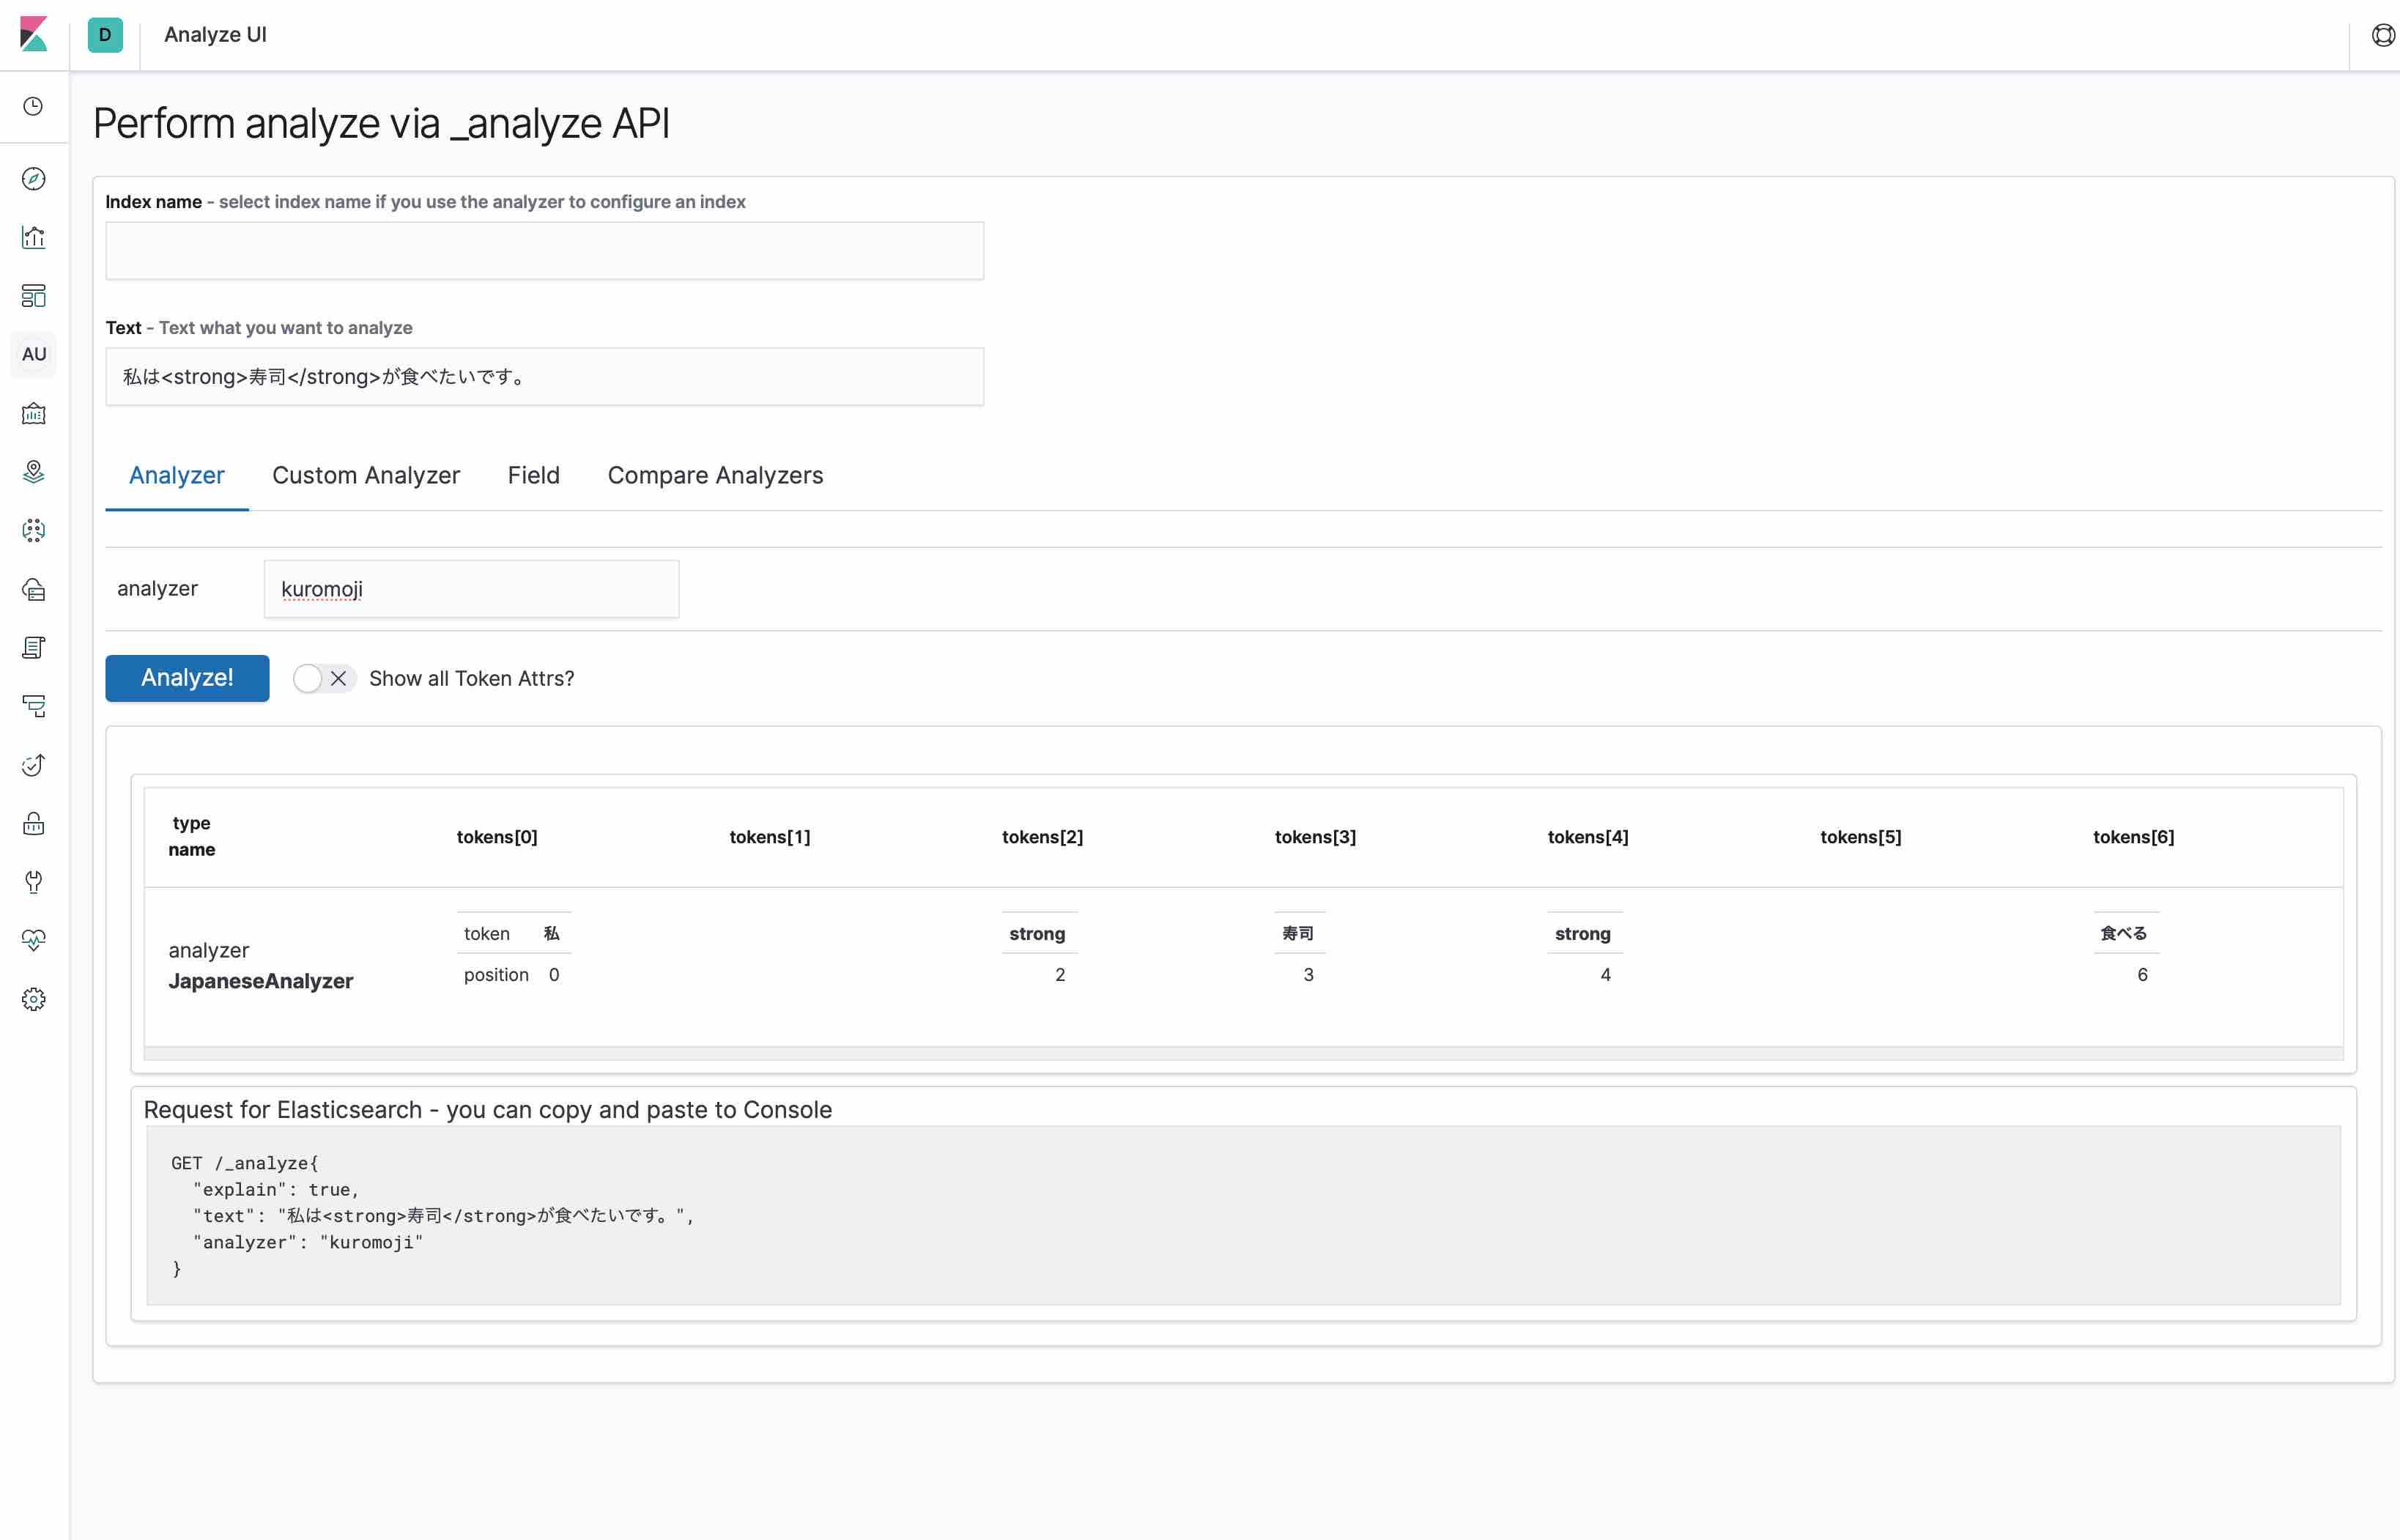This screenshot has width=2400, height=1540.
Task: Switch to the Compare Analyzers tab
Action: pos(715,476)
